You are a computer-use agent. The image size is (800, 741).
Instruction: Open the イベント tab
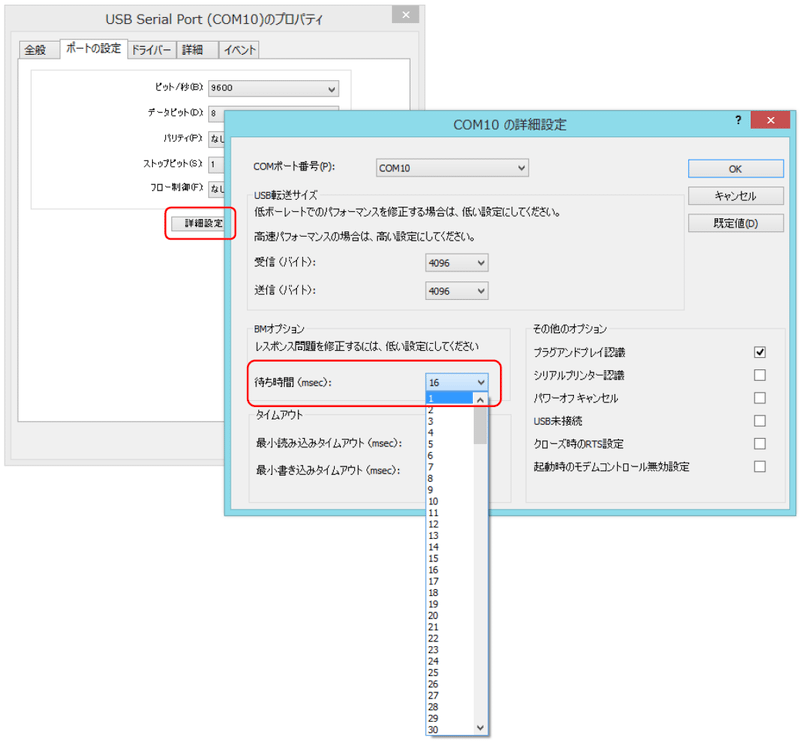239,49
